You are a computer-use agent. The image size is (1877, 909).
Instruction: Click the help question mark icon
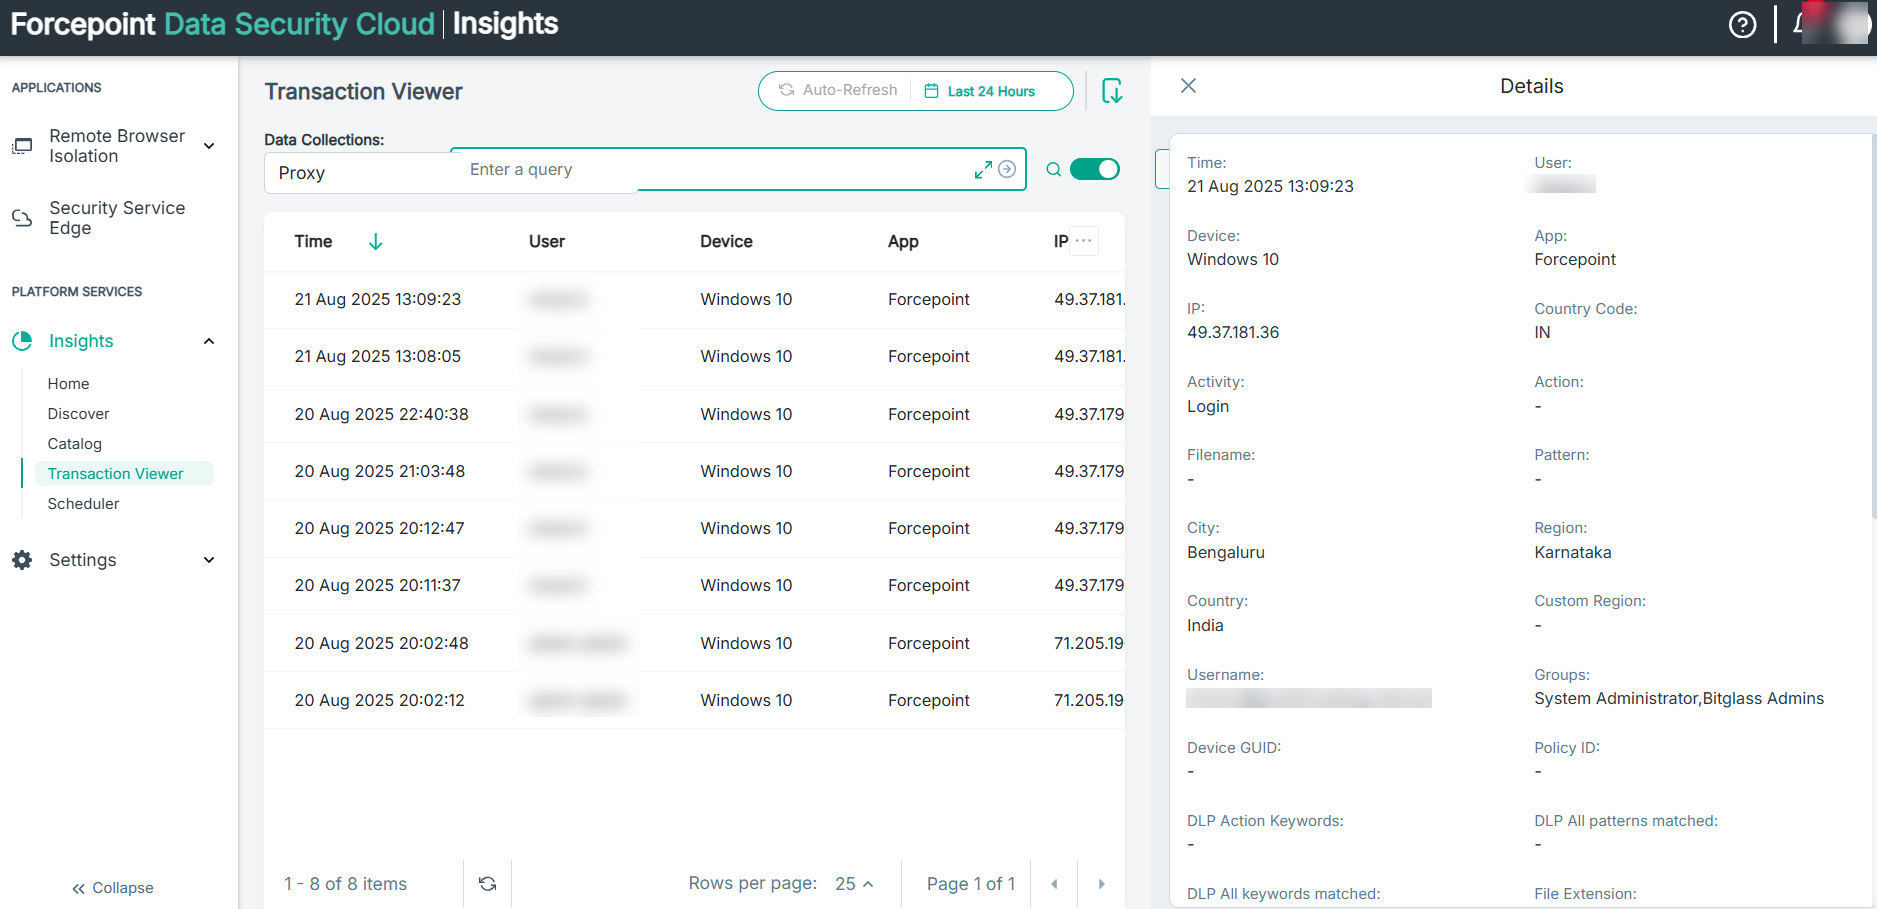1742,25
